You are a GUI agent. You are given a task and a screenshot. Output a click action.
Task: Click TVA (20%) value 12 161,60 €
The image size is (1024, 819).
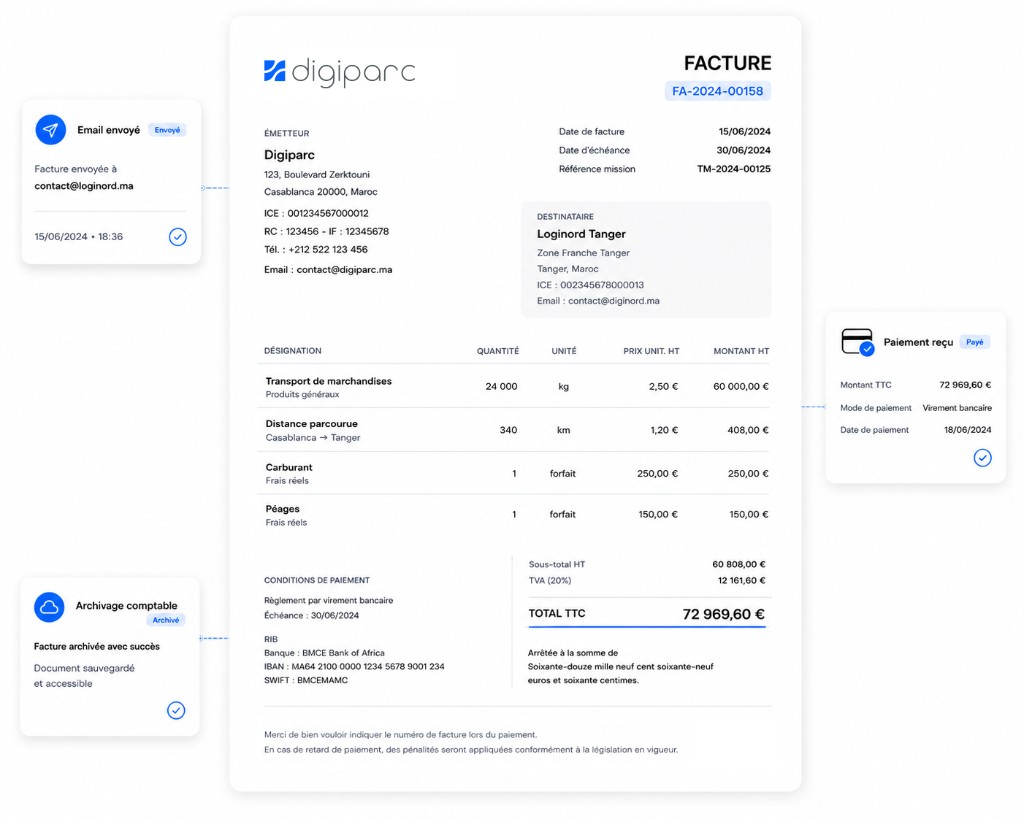[742, 581]
